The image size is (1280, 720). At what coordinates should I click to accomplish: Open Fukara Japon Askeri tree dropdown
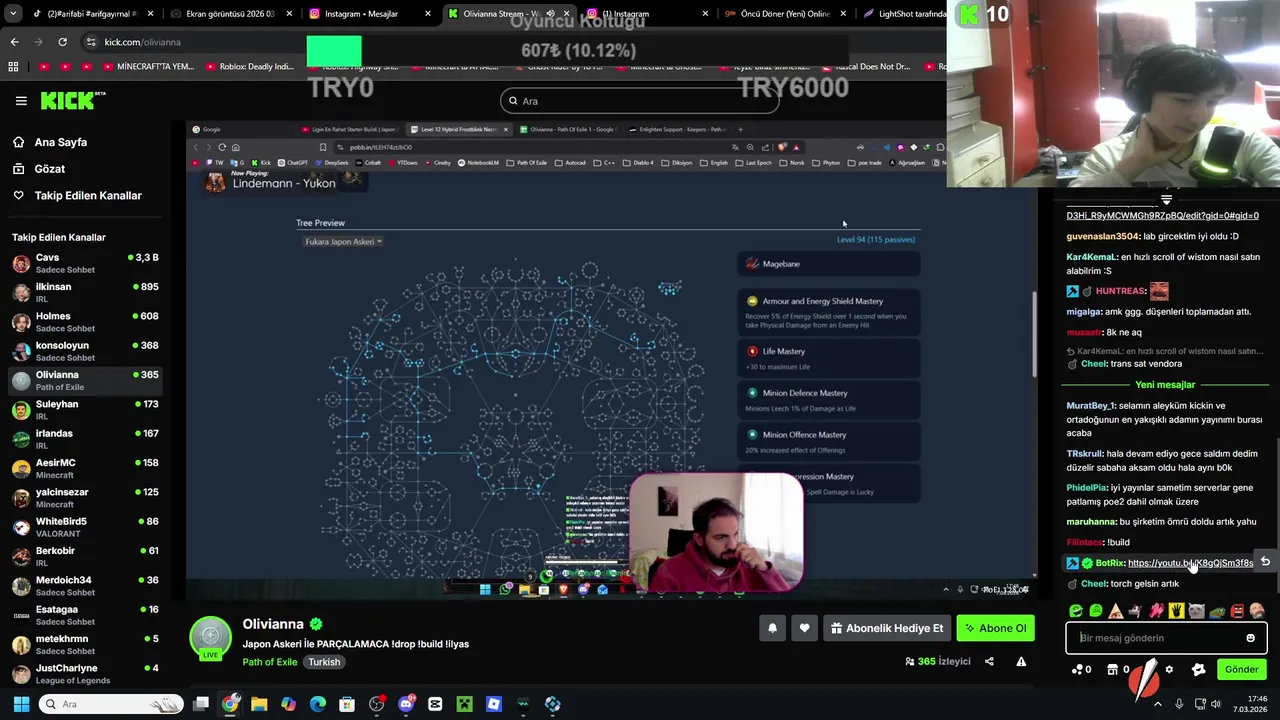[343, 241]
